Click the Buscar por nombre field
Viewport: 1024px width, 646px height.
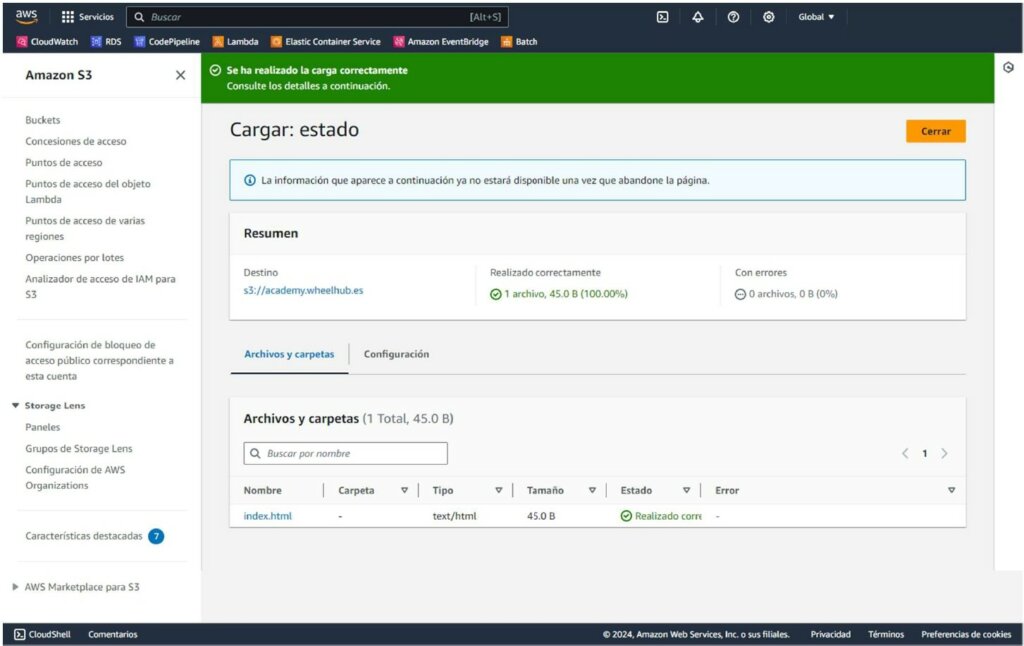coord(345,453)
